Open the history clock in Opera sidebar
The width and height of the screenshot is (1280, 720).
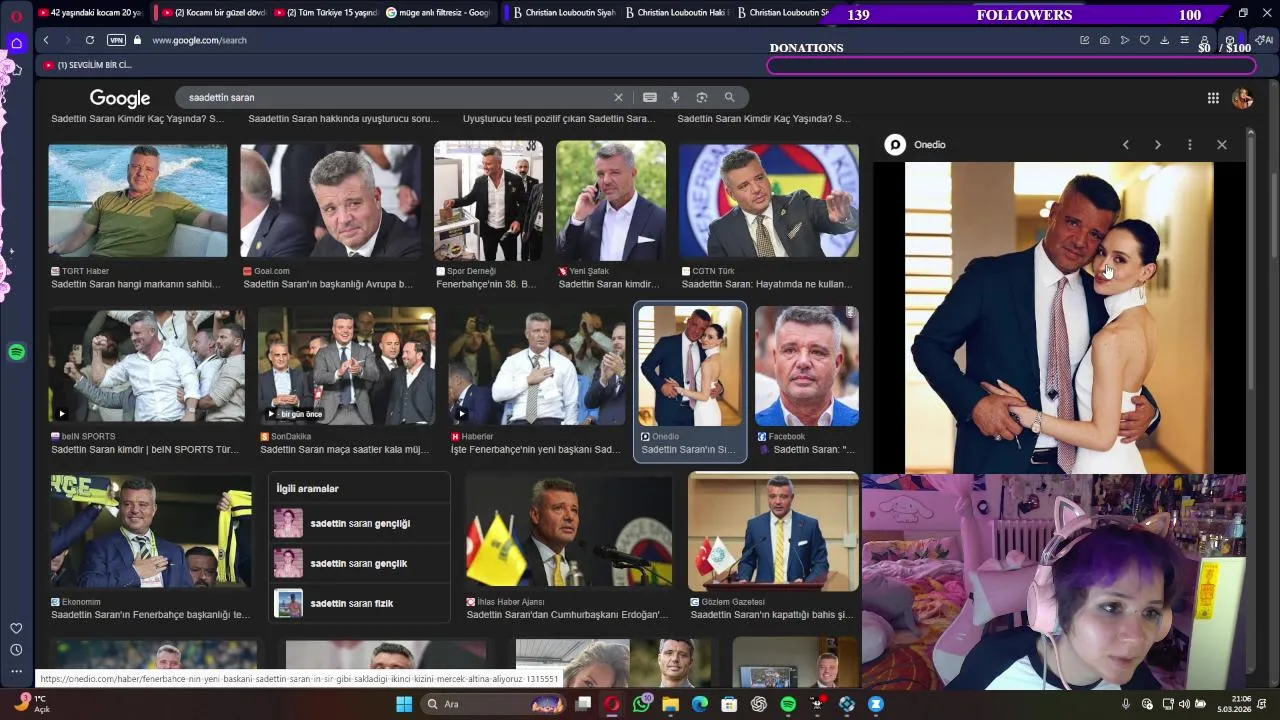pos(16,650)
